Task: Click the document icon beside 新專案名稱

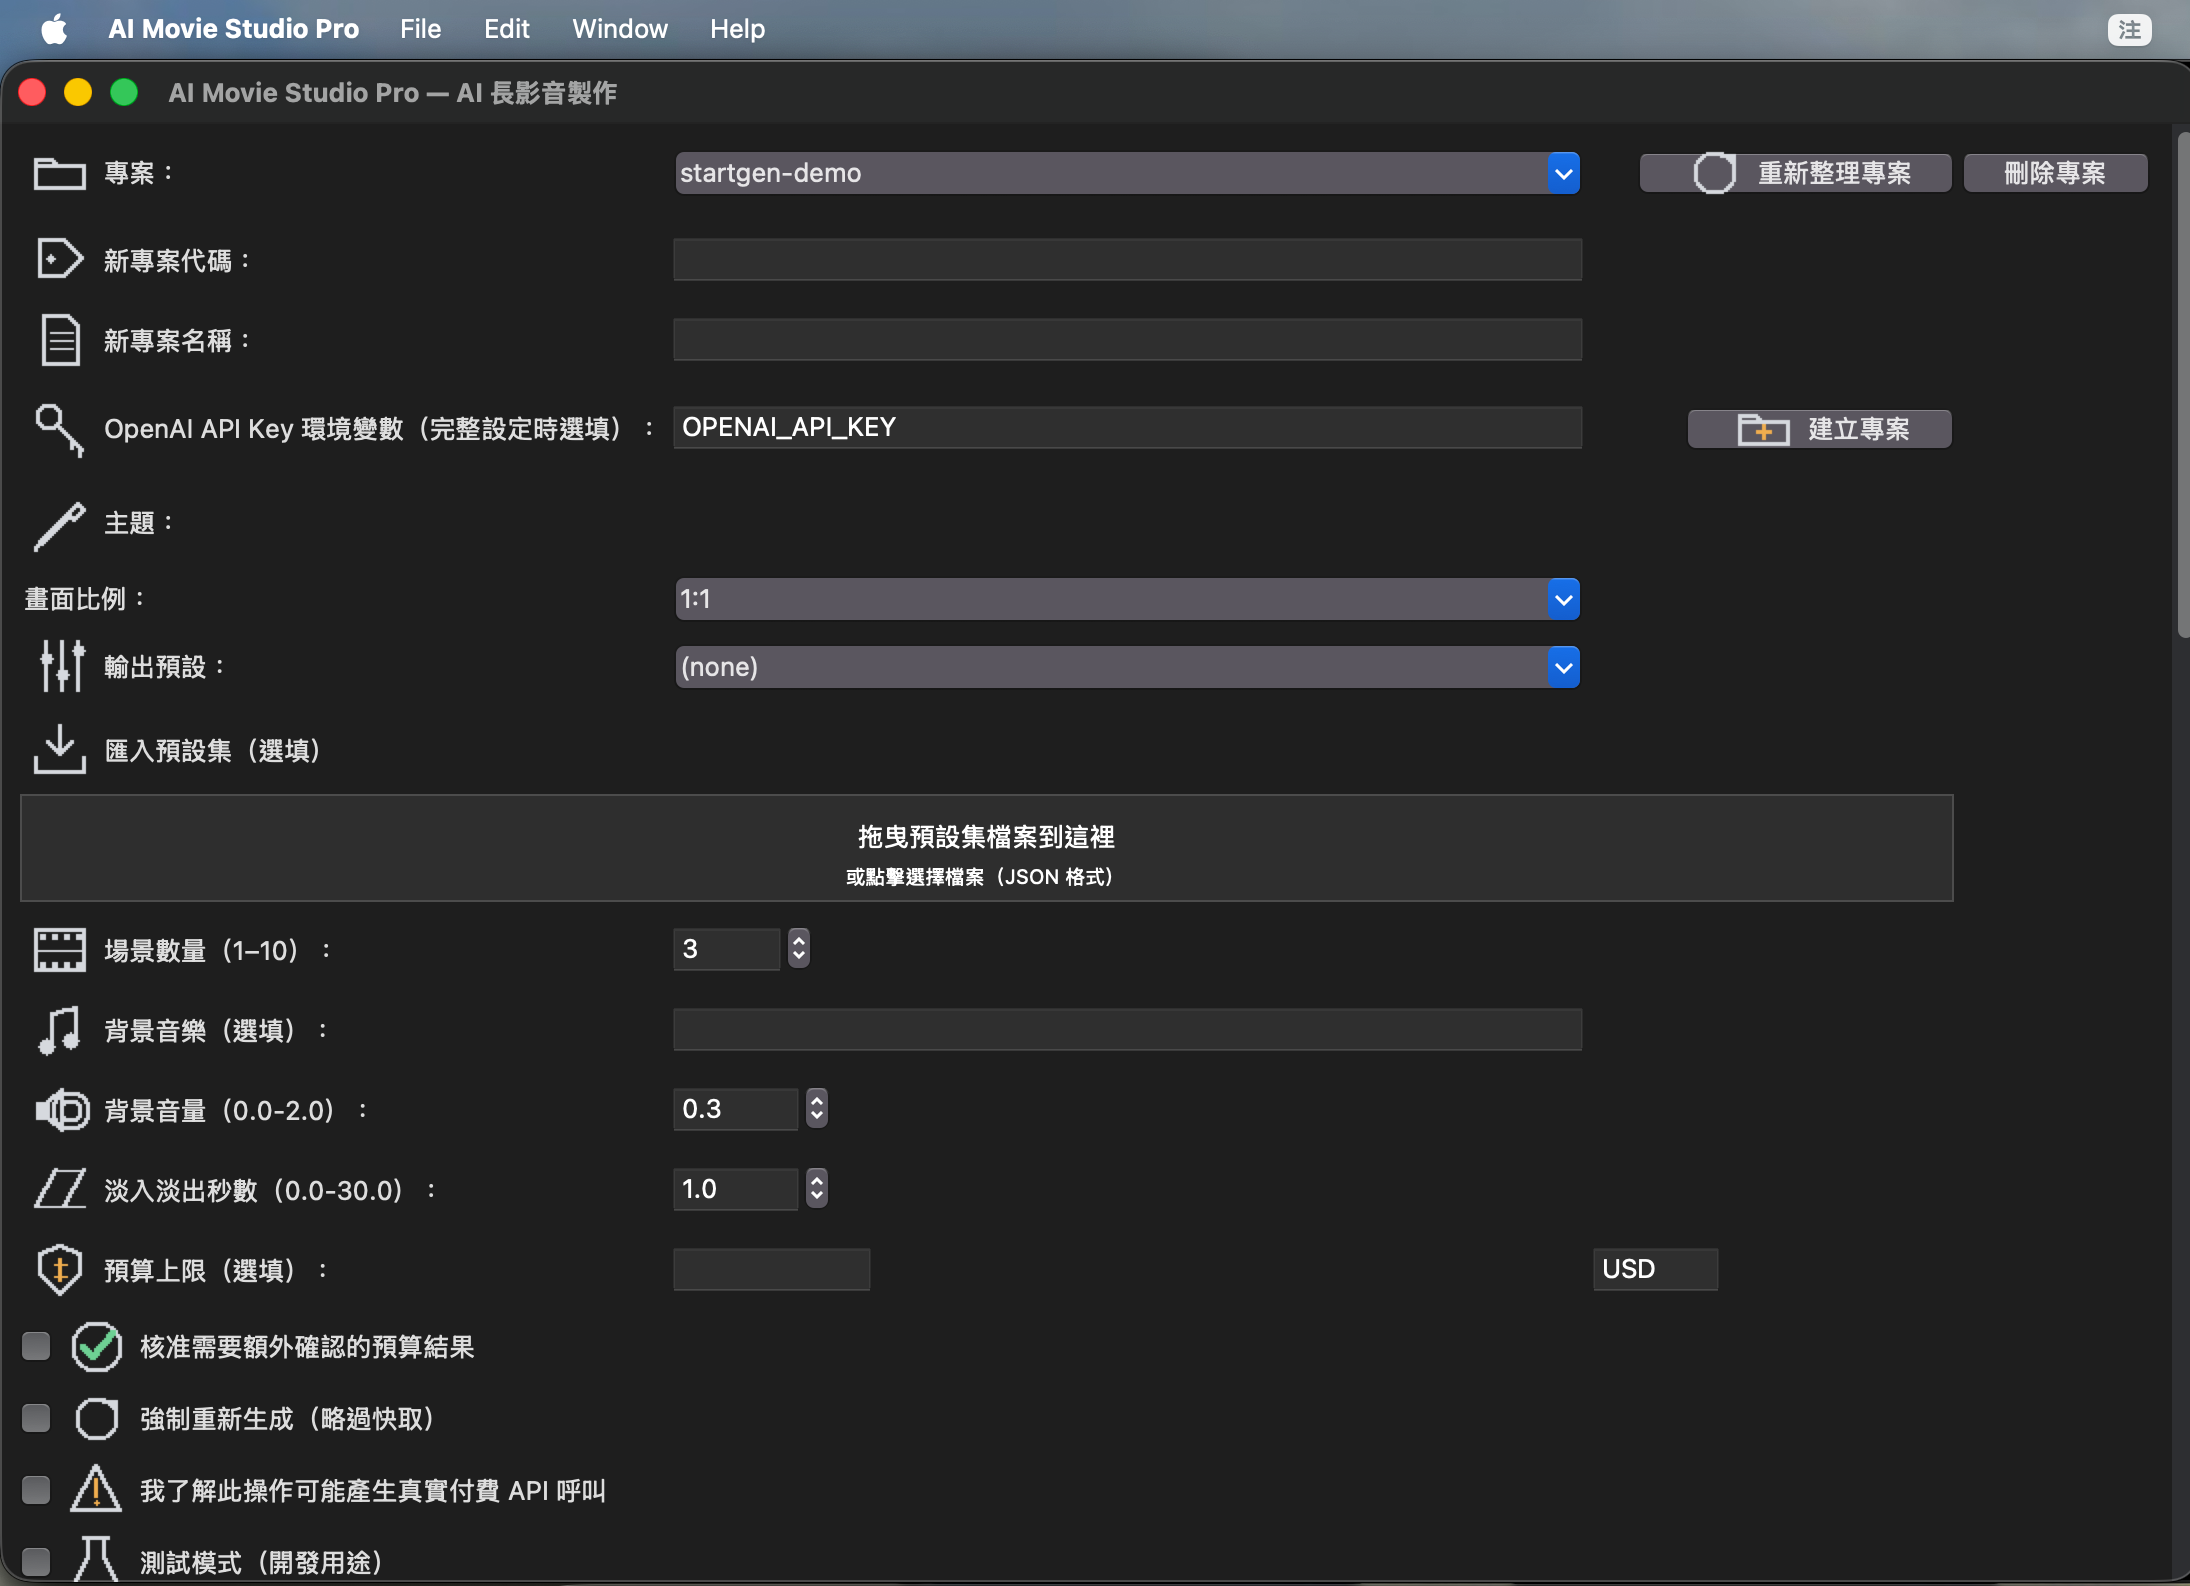Action: (60, 340)
